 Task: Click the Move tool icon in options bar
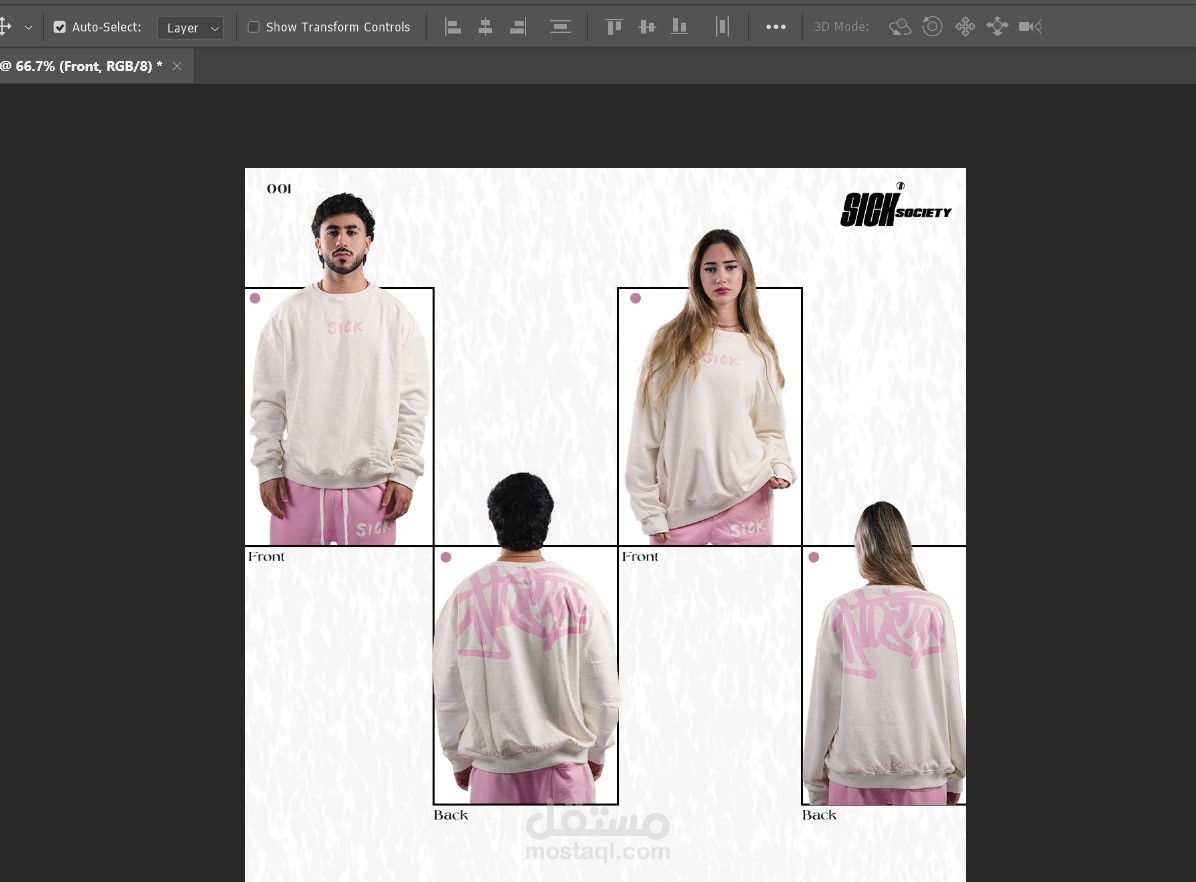5,27
